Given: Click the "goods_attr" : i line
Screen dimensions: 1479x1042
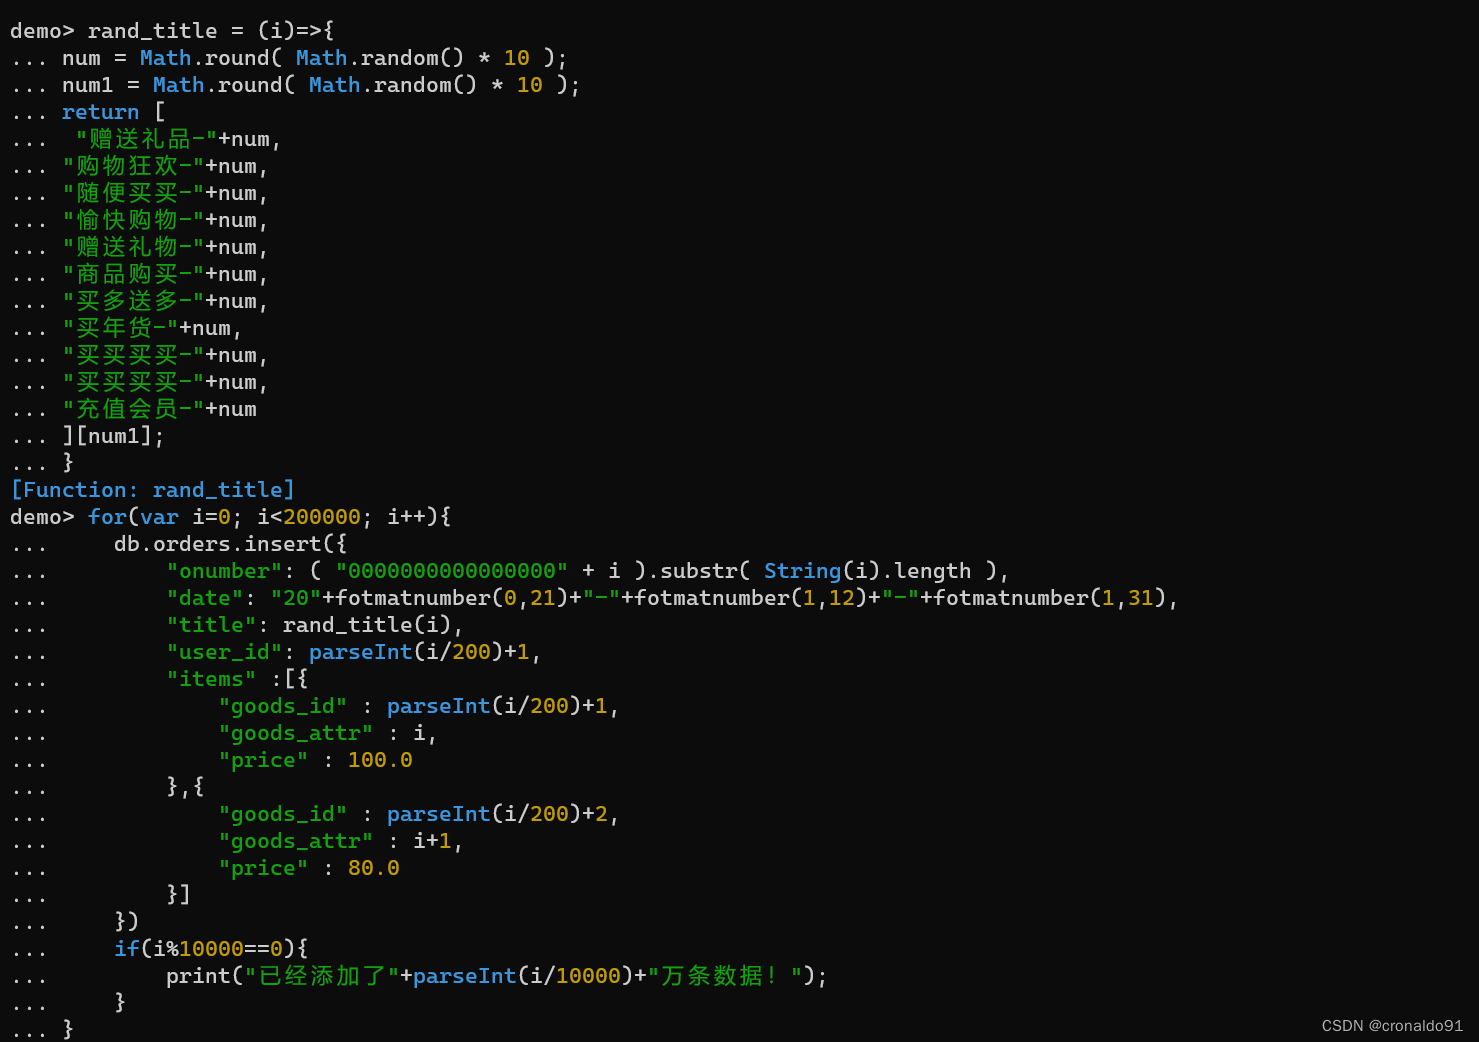Looking at the screenshot, I should (328, 733).
